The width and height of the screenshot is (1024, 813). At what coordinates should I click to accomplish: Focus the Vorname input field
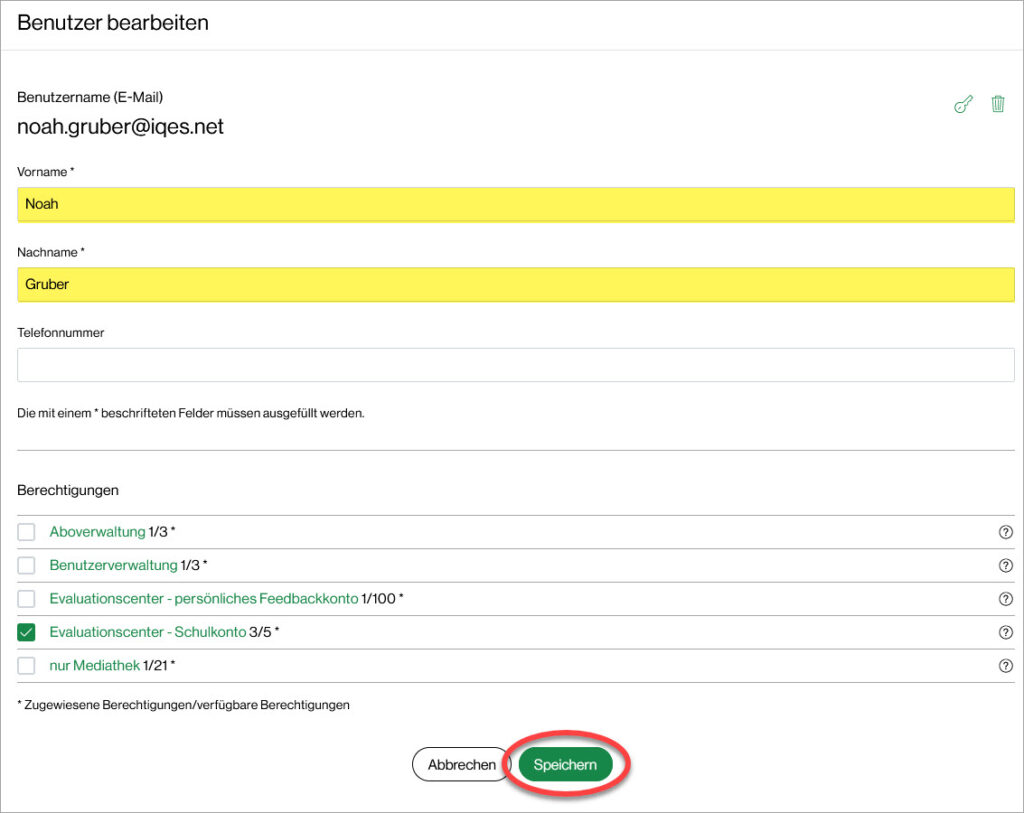[515, 204]
